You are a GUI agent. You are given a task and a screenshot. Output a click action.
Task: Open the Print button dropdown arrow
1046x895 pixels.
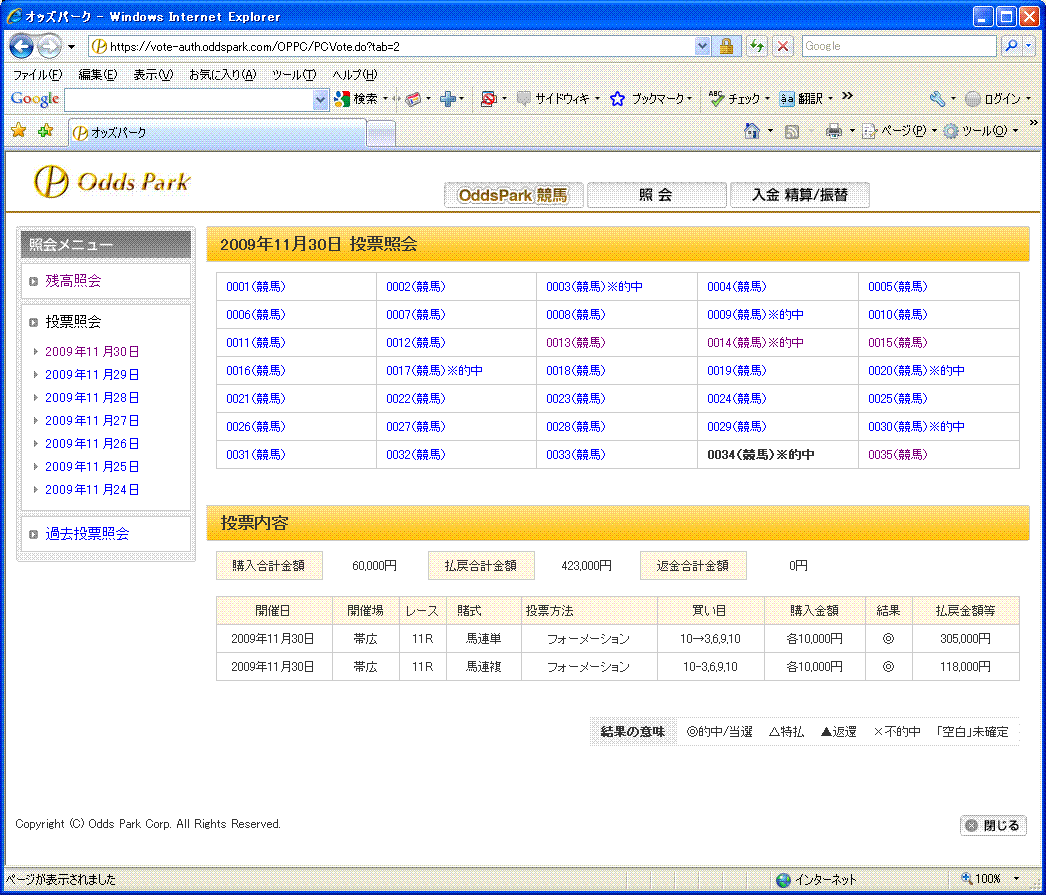[x=852, y=131]
